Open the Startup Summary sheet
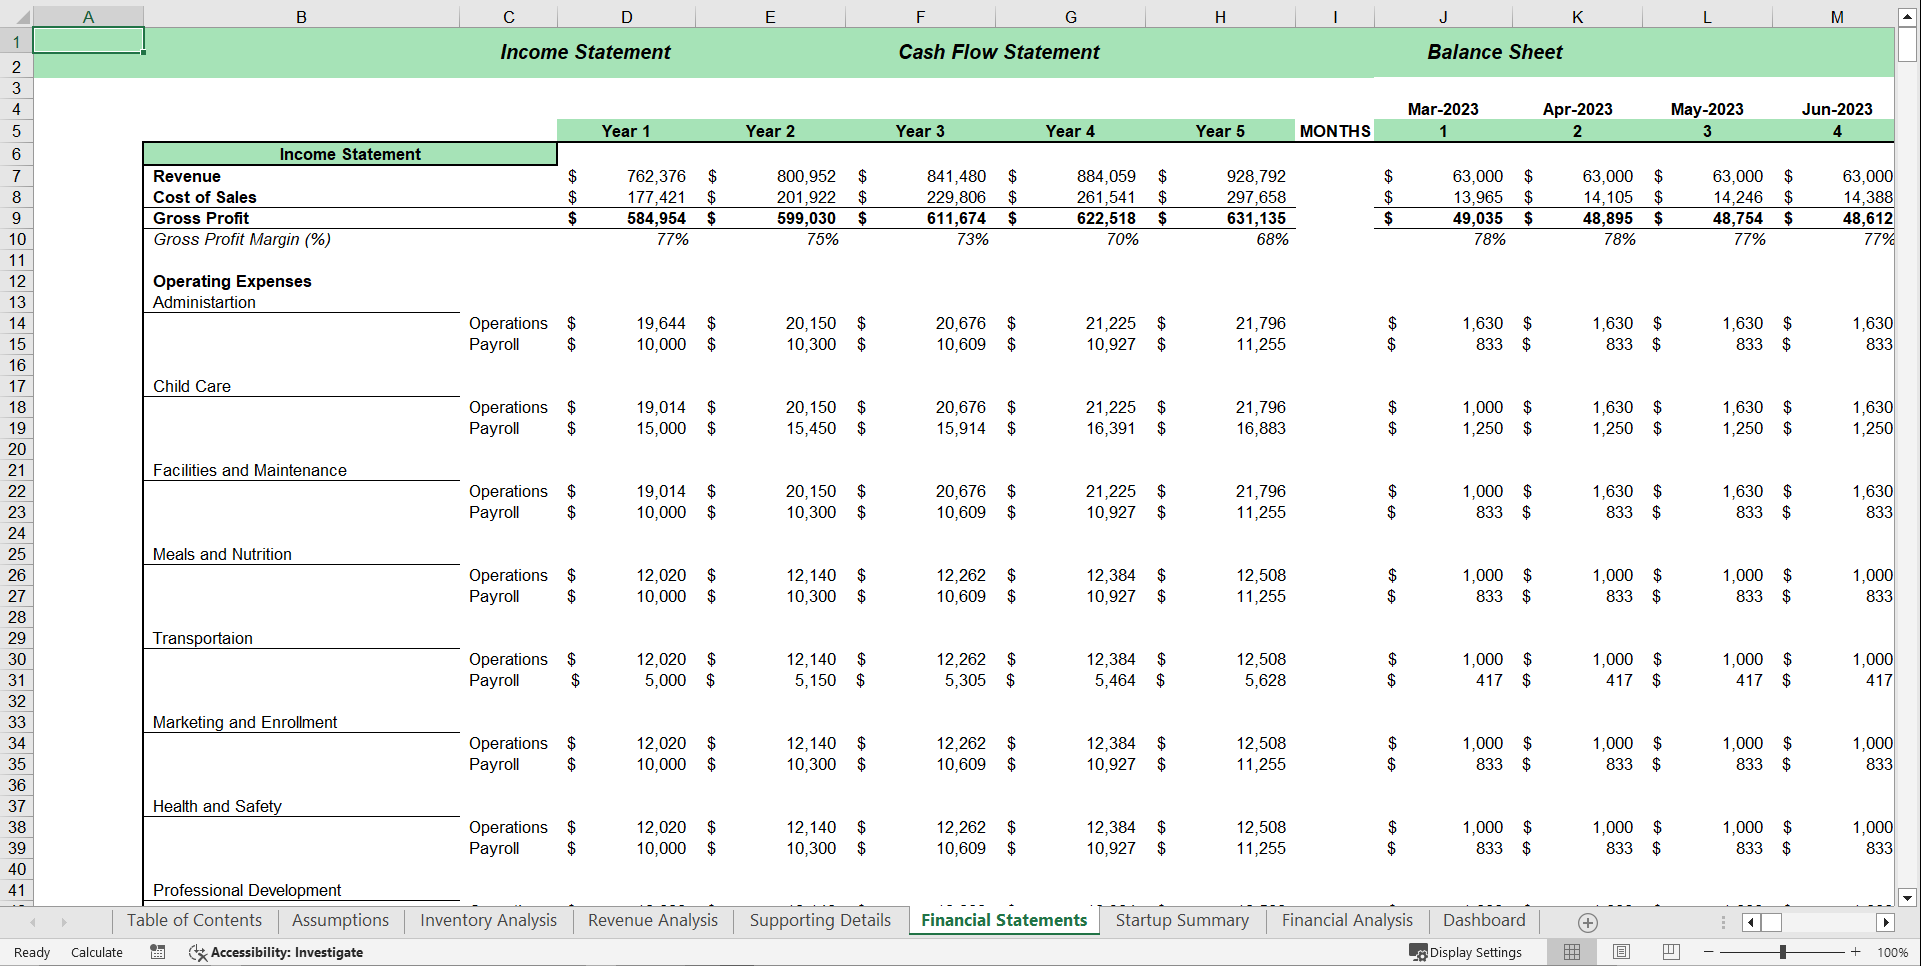The image size is (1921, 966). tap(1182, 921)
